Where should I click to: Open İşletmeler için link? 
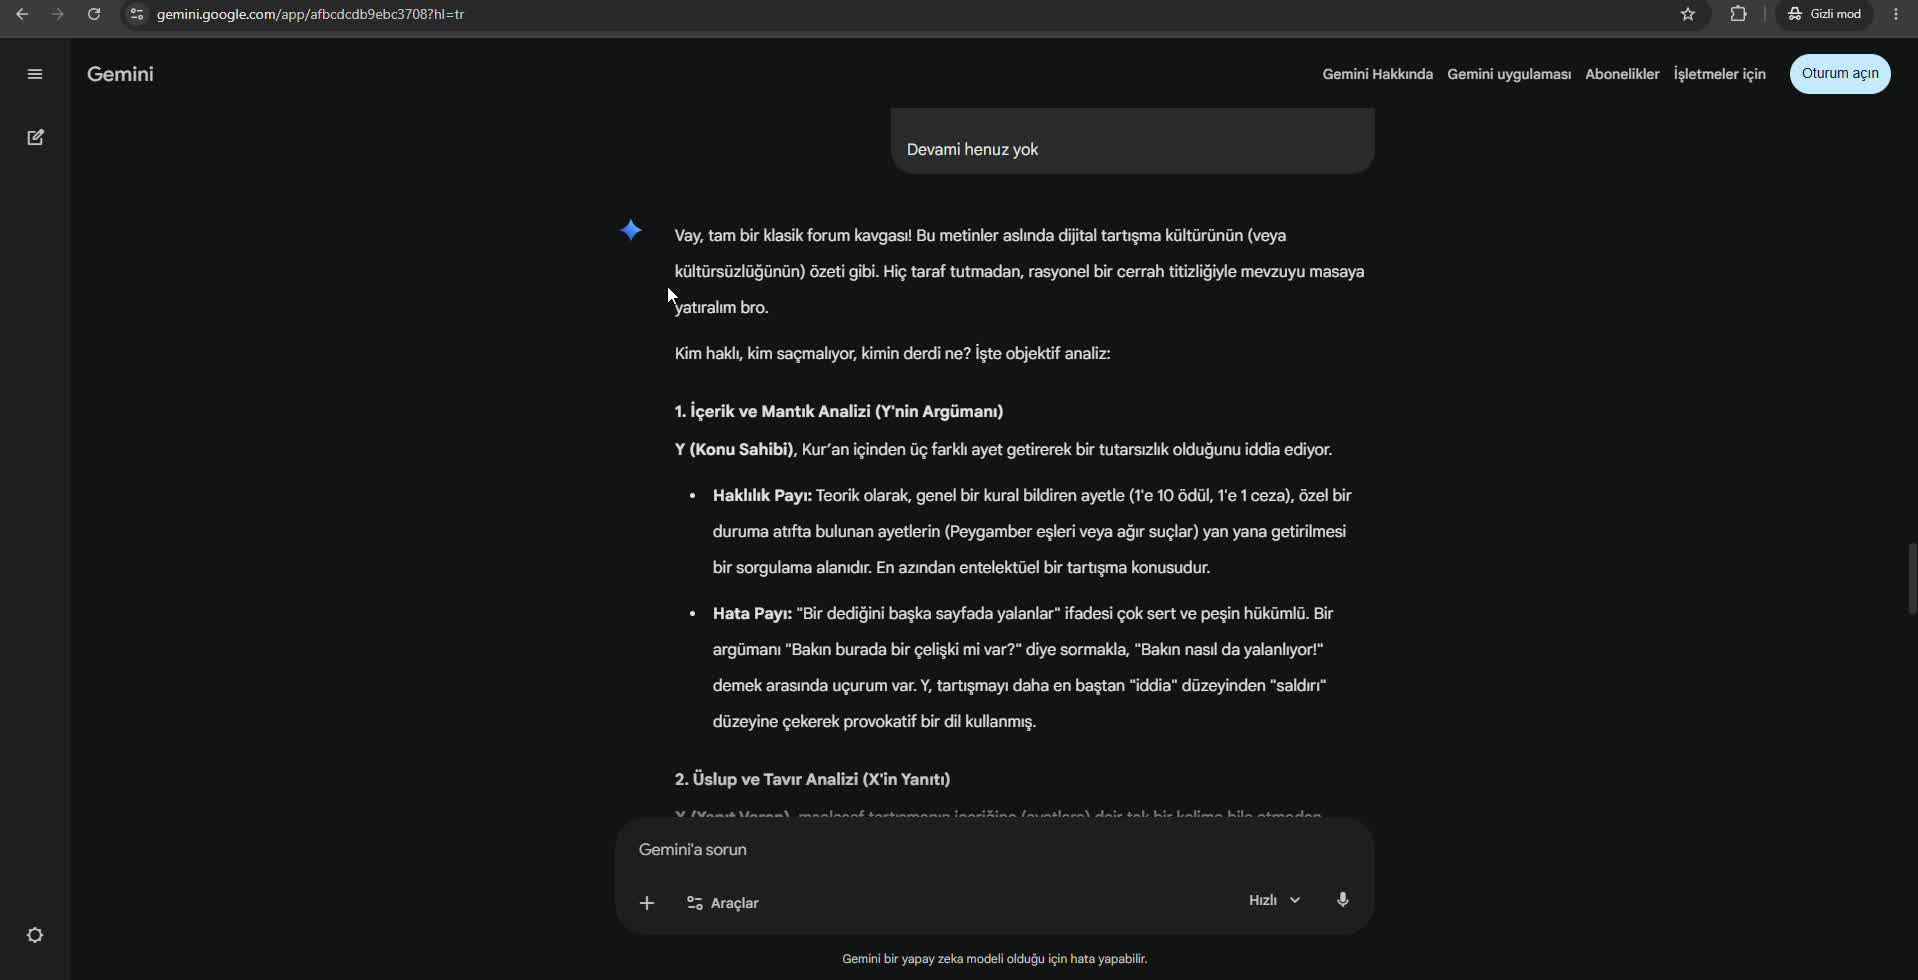pos(1719,74)
